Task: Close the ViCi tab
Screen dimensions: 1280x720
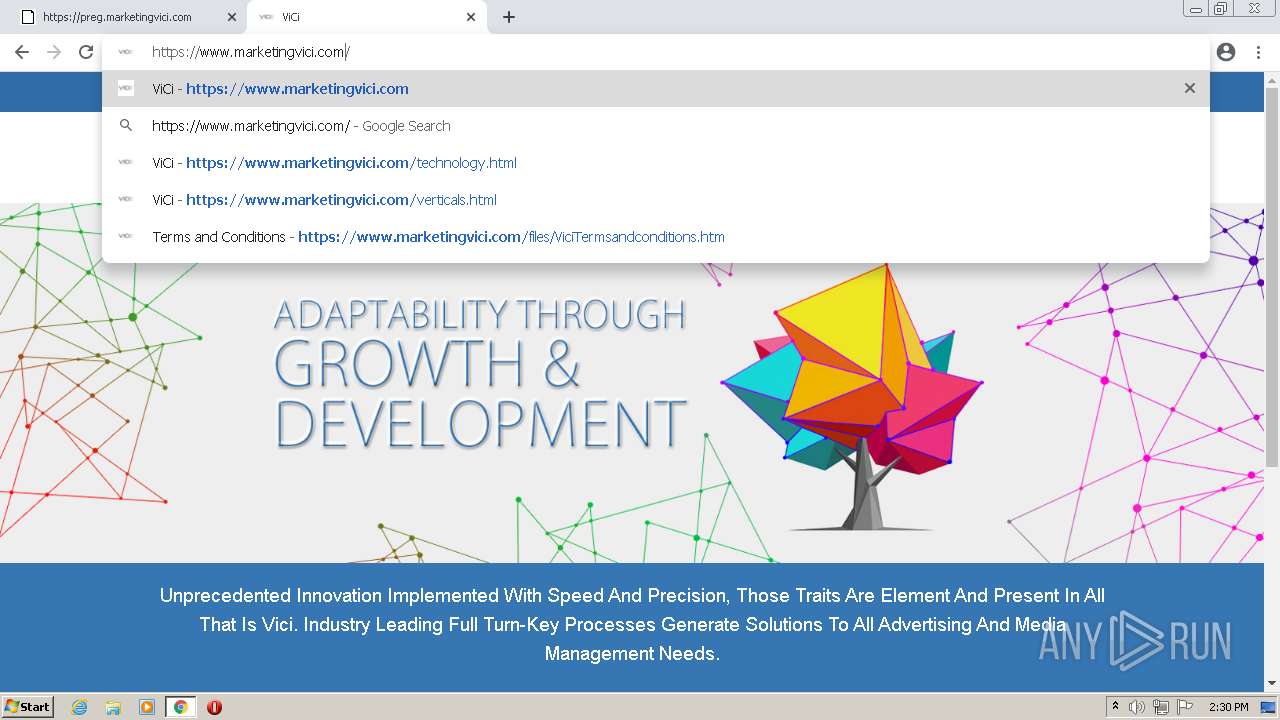Action: point(471,17)
